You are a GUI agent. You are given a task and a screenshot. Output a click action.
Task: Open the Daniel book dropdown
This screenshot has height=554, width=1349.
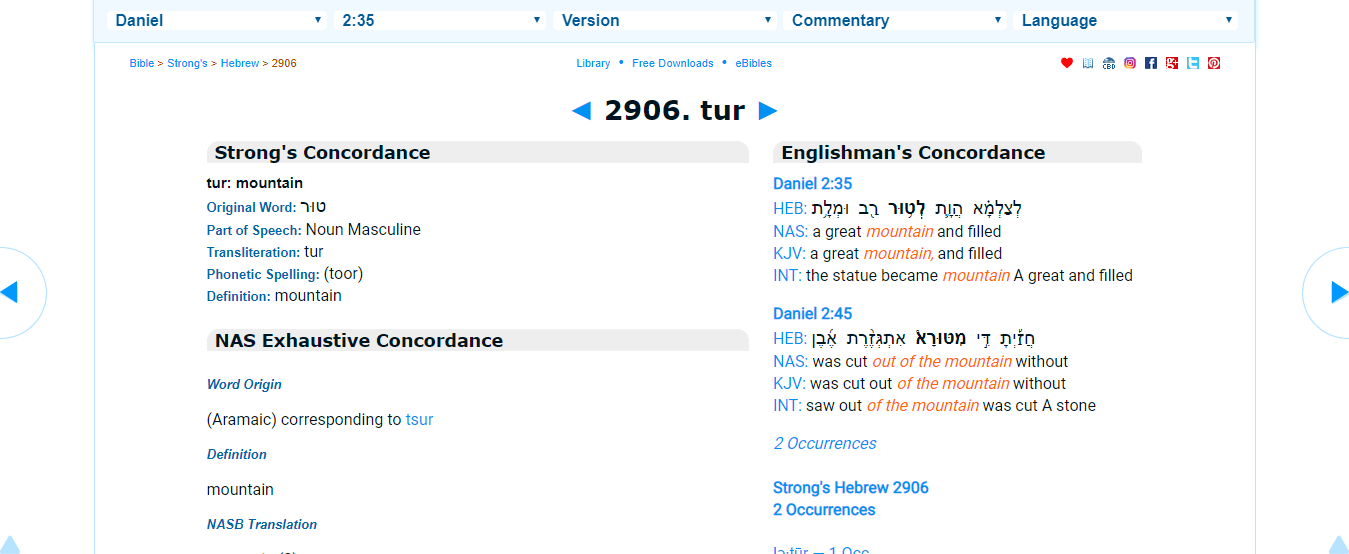[x=218, y=20]
